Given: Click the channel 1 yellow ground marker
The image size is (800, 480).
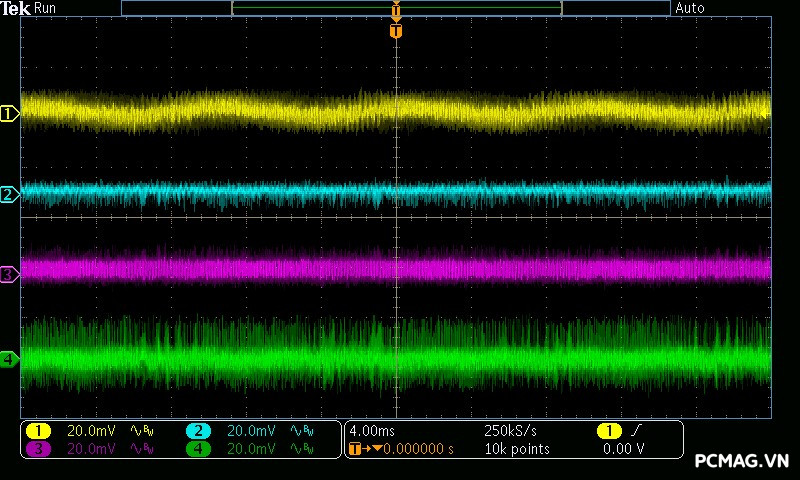Looking at the screenshot, I should [9, 114].
